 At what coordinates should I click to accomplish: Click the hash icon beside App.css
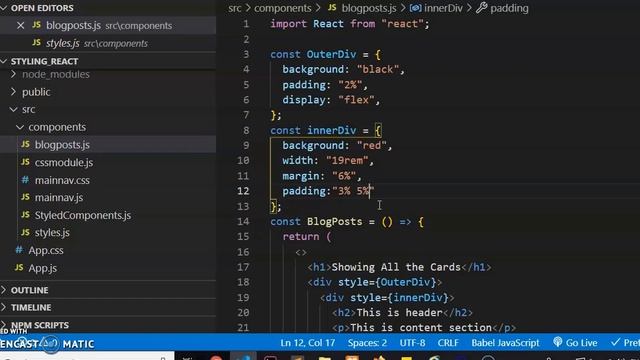(19, 250)
